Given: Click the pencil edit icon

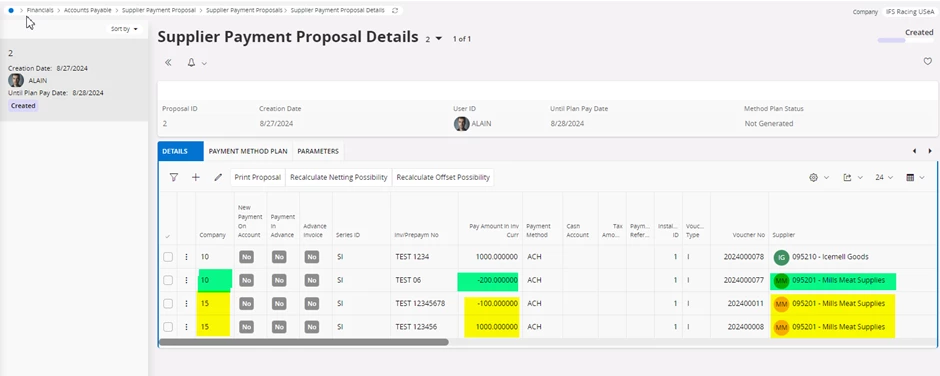Looking at the screenshot, I should pos(218,178).
